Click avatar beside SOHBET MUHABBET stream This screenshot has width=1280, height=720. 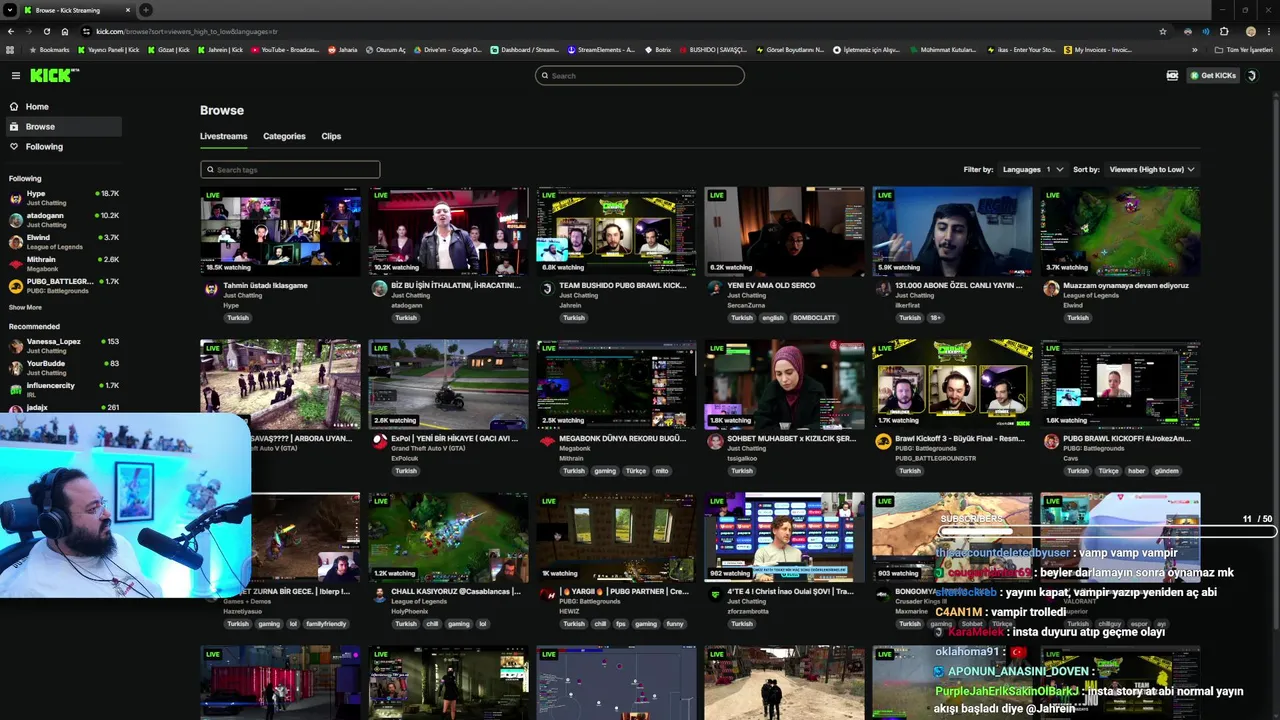pos(715,442)
